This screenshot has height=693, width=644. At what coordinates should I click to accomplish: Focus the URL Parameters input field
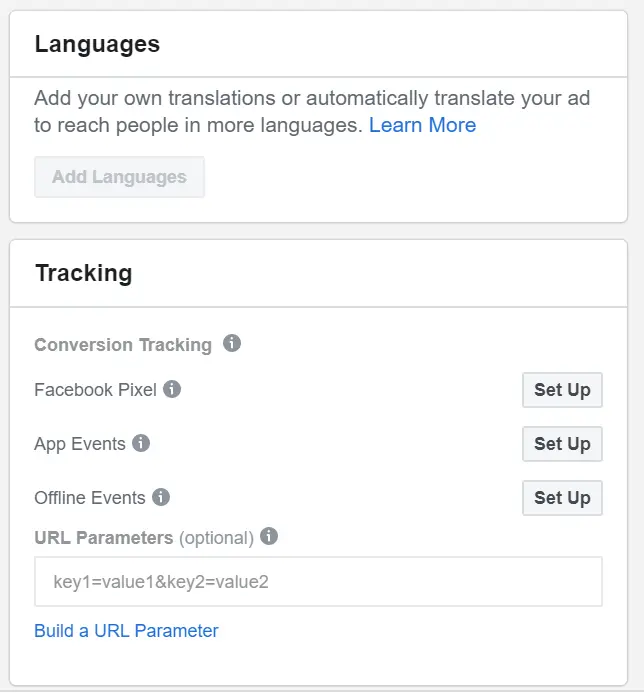[x=318, y=581]
